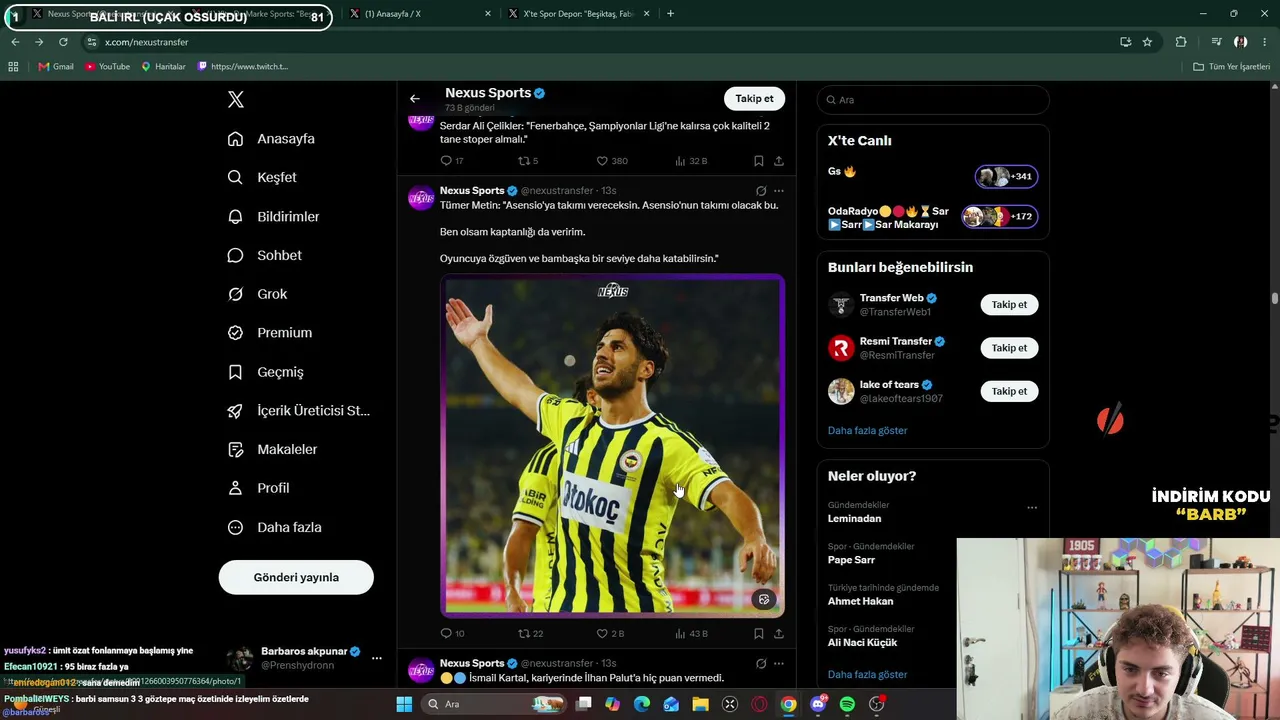The height and width of the screenshot is (720, 1280).
Task: Open Makaleler in the sidebar
Action: (x=272, y=450)
